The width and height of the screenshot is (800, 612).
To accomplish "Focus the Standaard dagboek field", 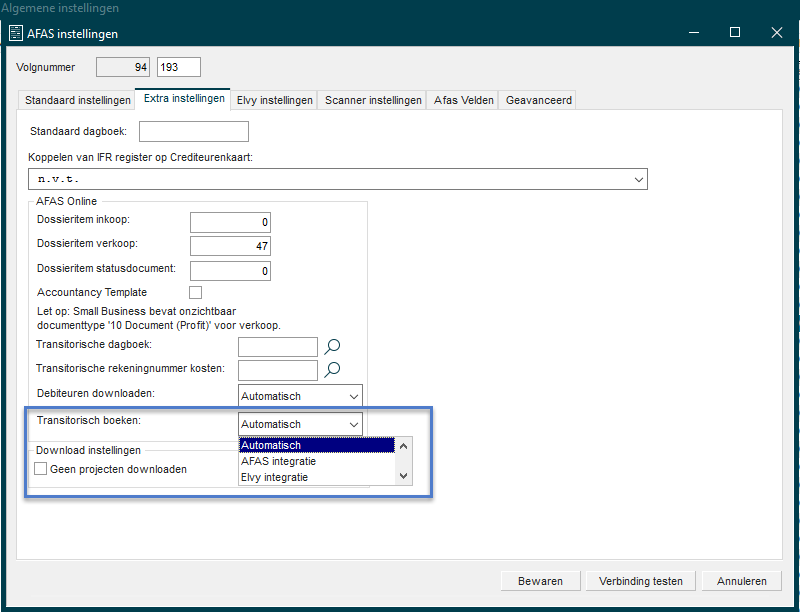I will (x=194, y=132).
